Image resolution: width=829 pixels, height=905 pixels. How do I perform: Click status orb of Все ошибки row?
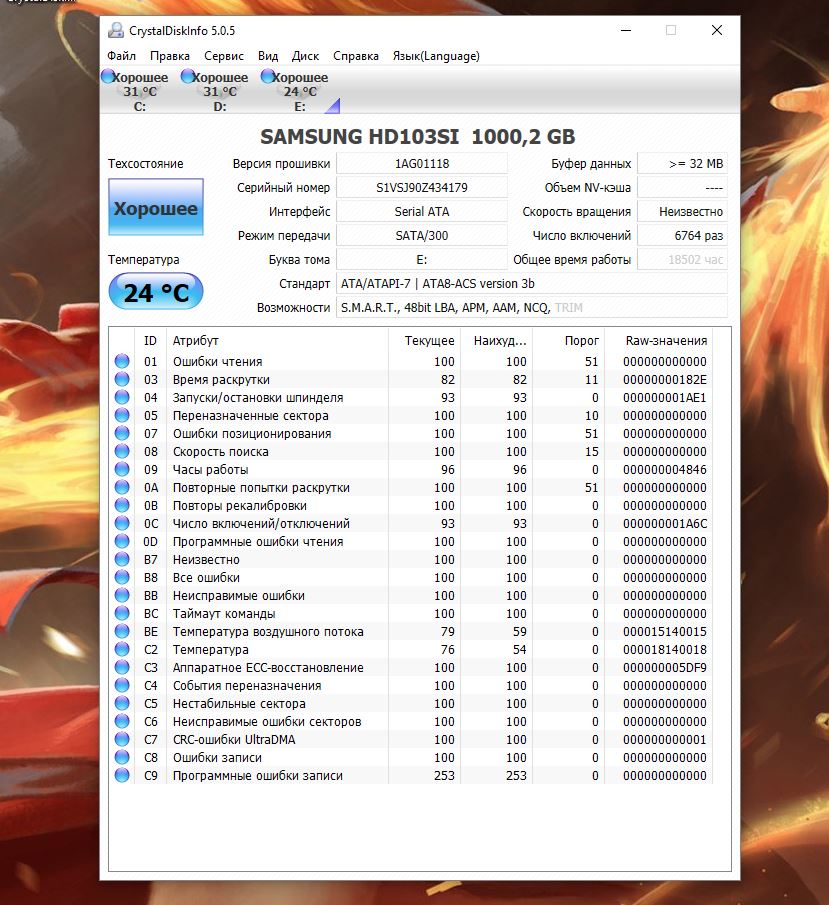[122, 577]
